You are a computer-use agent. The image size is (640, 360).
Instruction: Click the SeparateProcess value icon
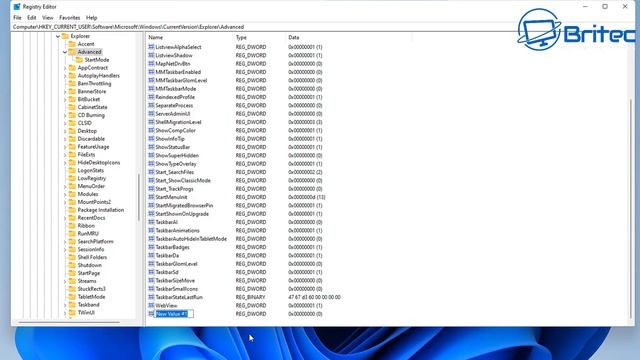pyautogui.click(x=151, y=105)
